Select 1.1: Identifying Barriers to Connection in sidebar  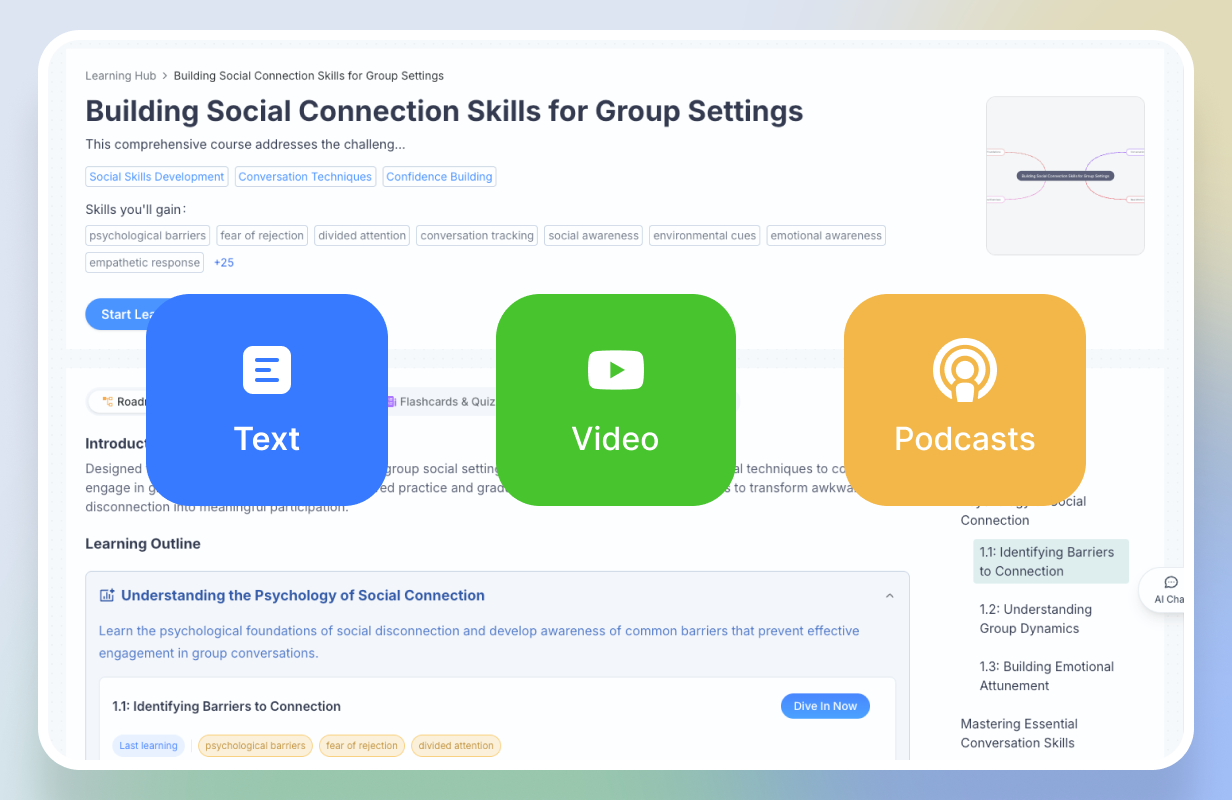[x=1046, y=561]
